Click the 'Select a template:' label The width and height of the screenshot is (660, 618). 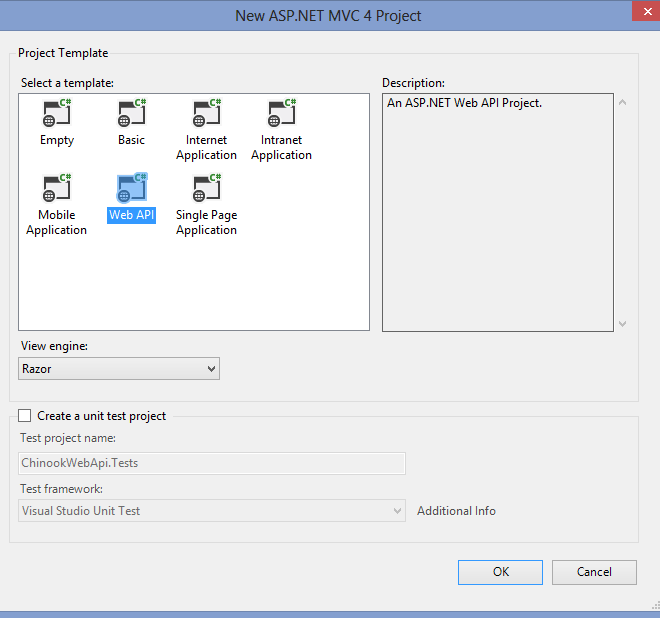click(67, 83)
